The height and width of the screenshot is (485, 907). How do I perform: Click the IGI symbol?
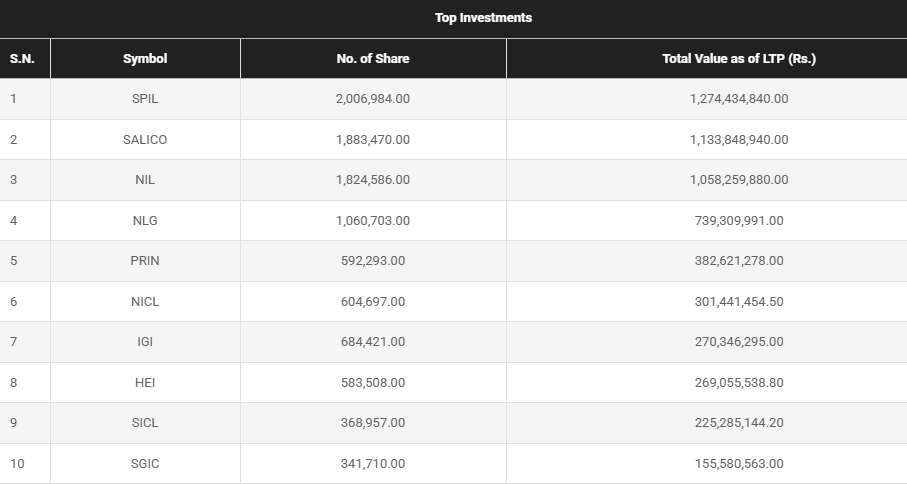click(145, 342)
